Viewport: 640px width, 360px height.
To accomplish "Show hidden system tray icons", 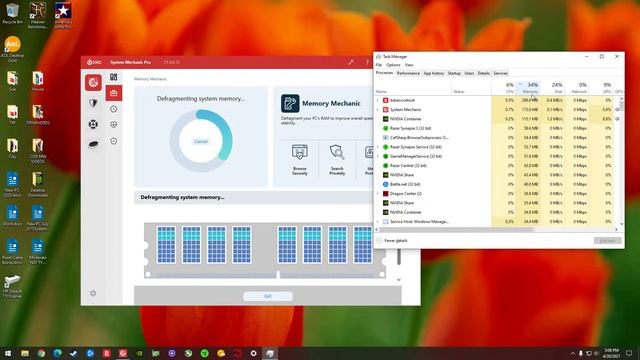I will pos(573,353).
